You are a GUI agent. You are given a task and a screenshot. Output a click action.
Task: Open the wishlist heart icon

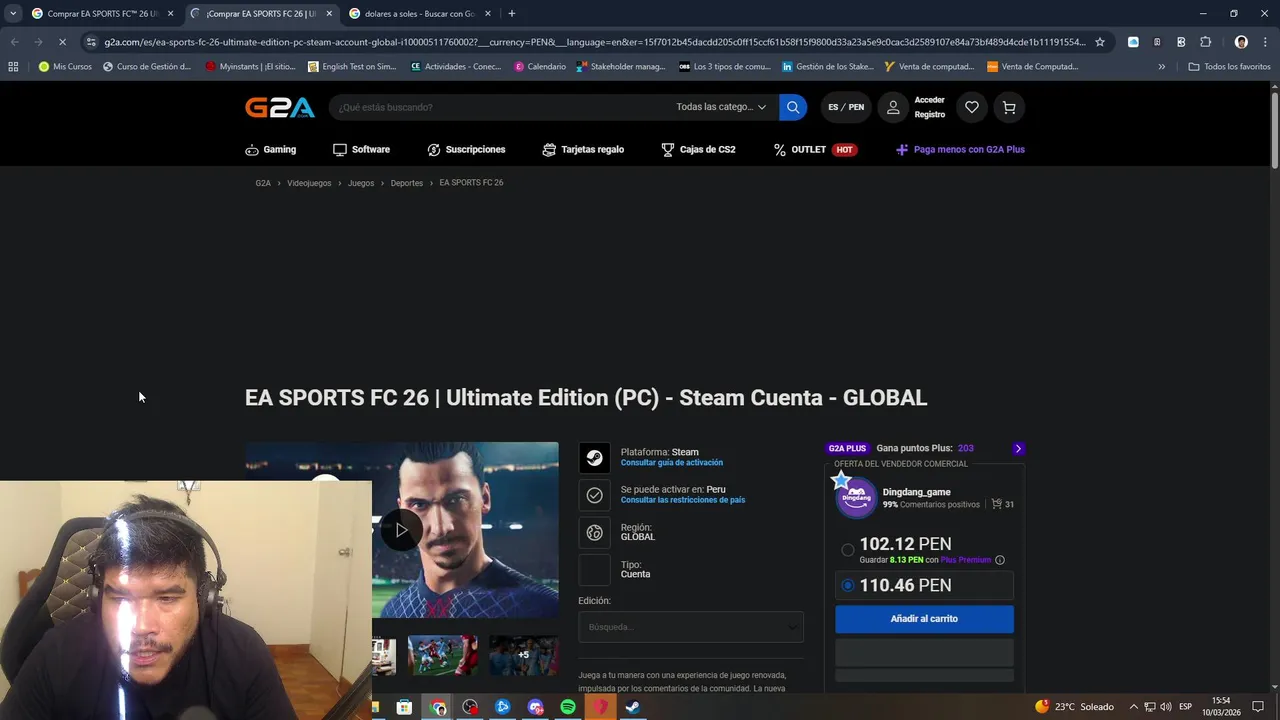[972, 107]
